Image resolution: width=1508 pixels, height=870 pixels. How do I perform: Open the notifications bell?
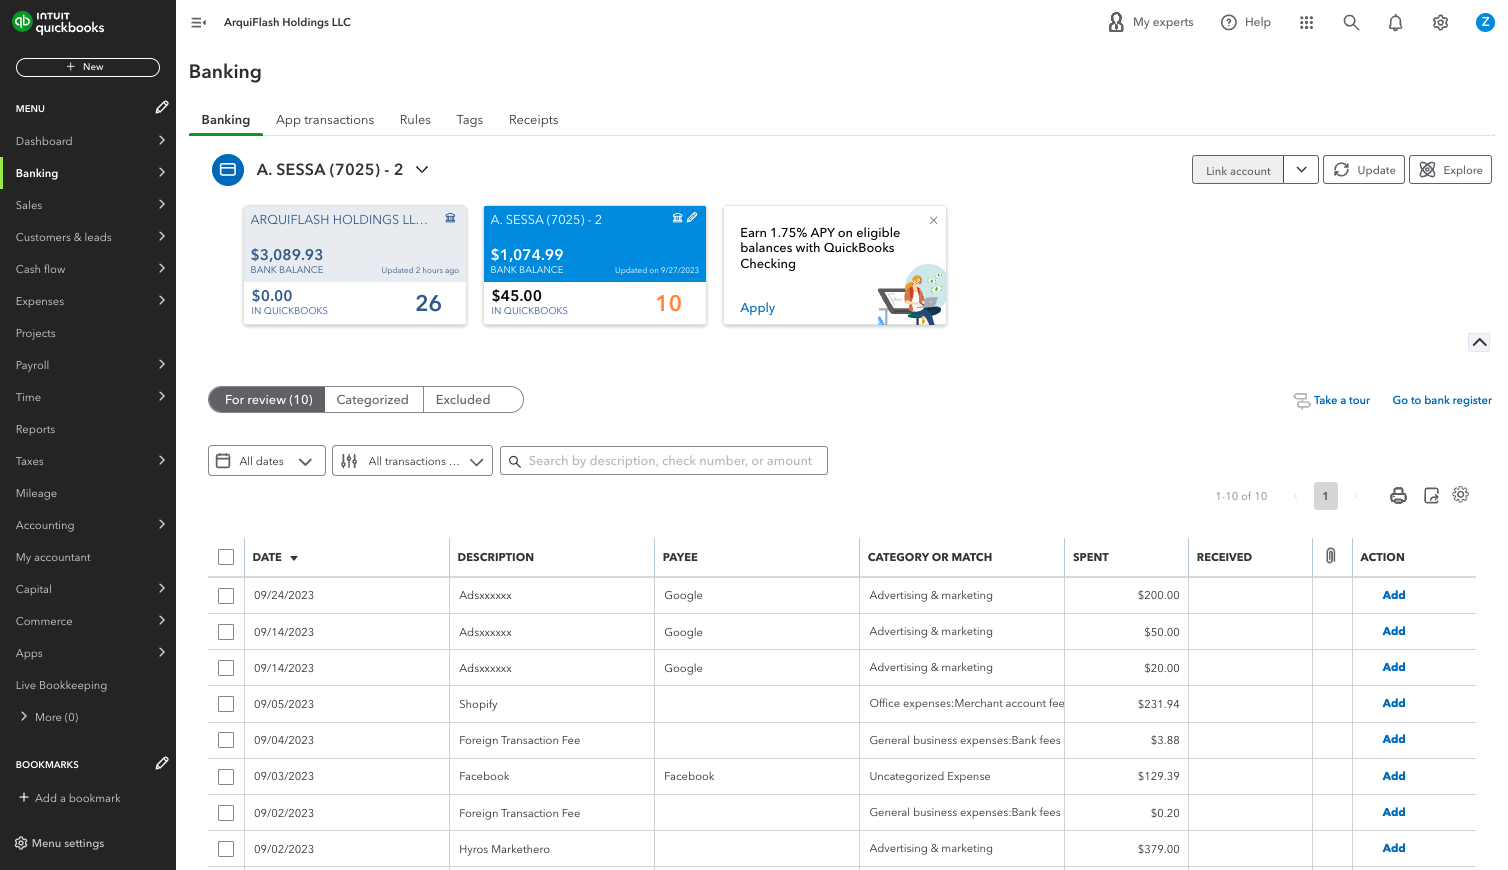(1395, 22)
